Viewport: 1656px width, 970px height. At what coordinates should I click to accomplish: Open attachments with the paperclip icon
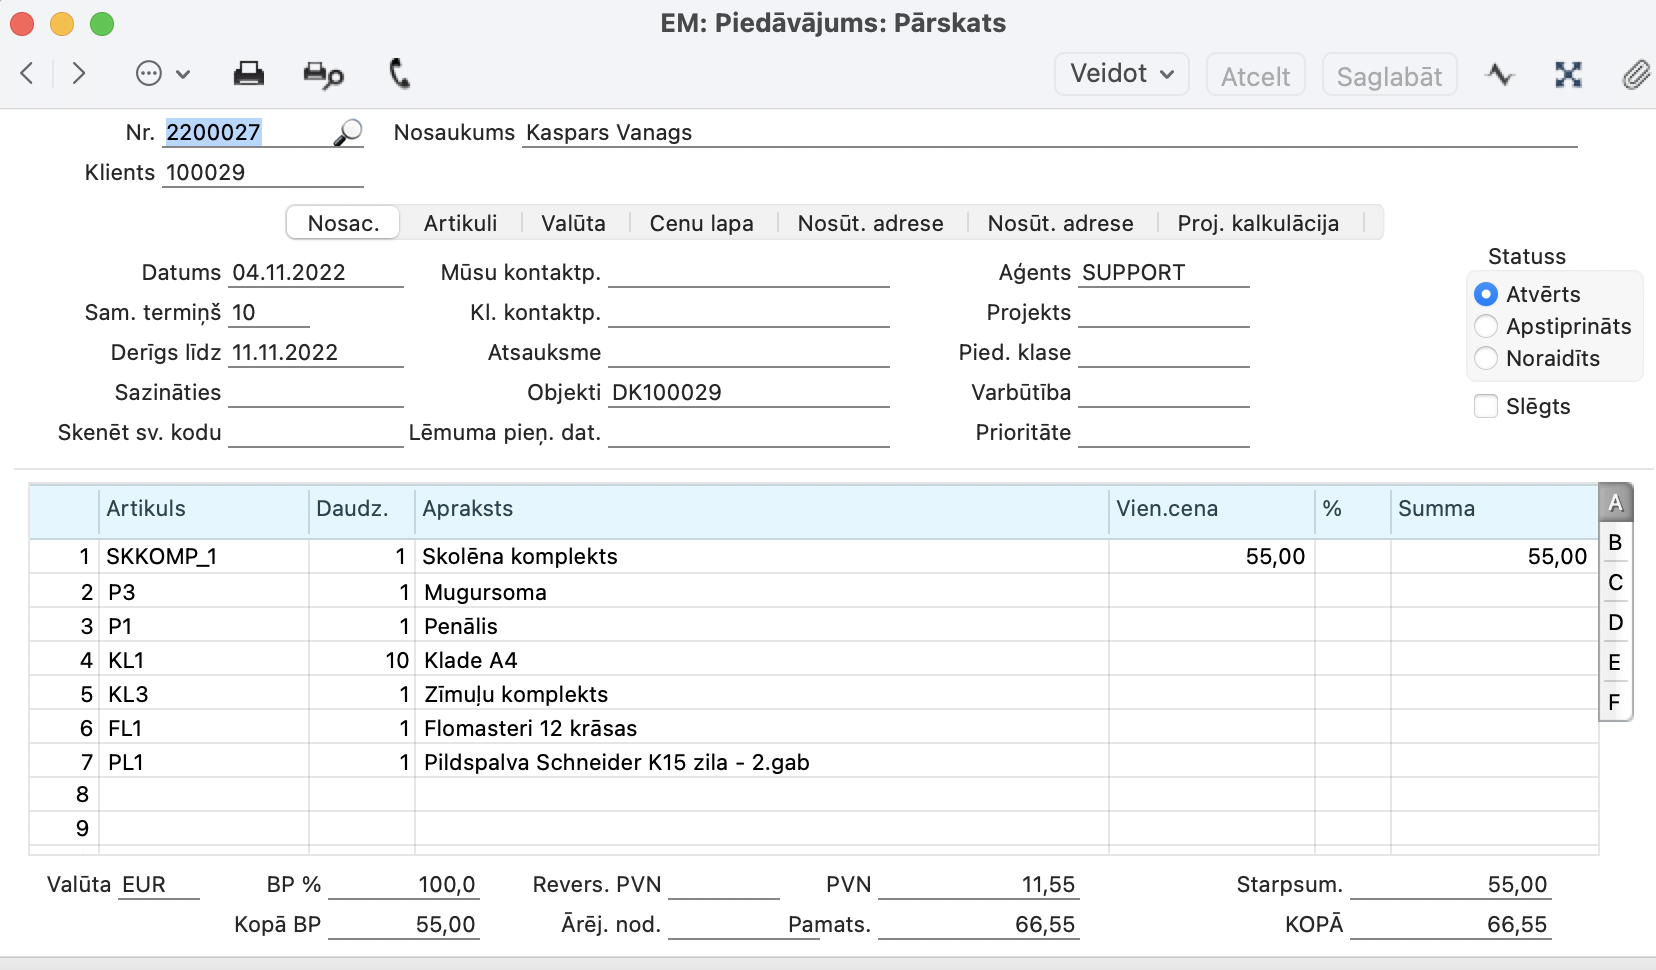(1635, 75)
